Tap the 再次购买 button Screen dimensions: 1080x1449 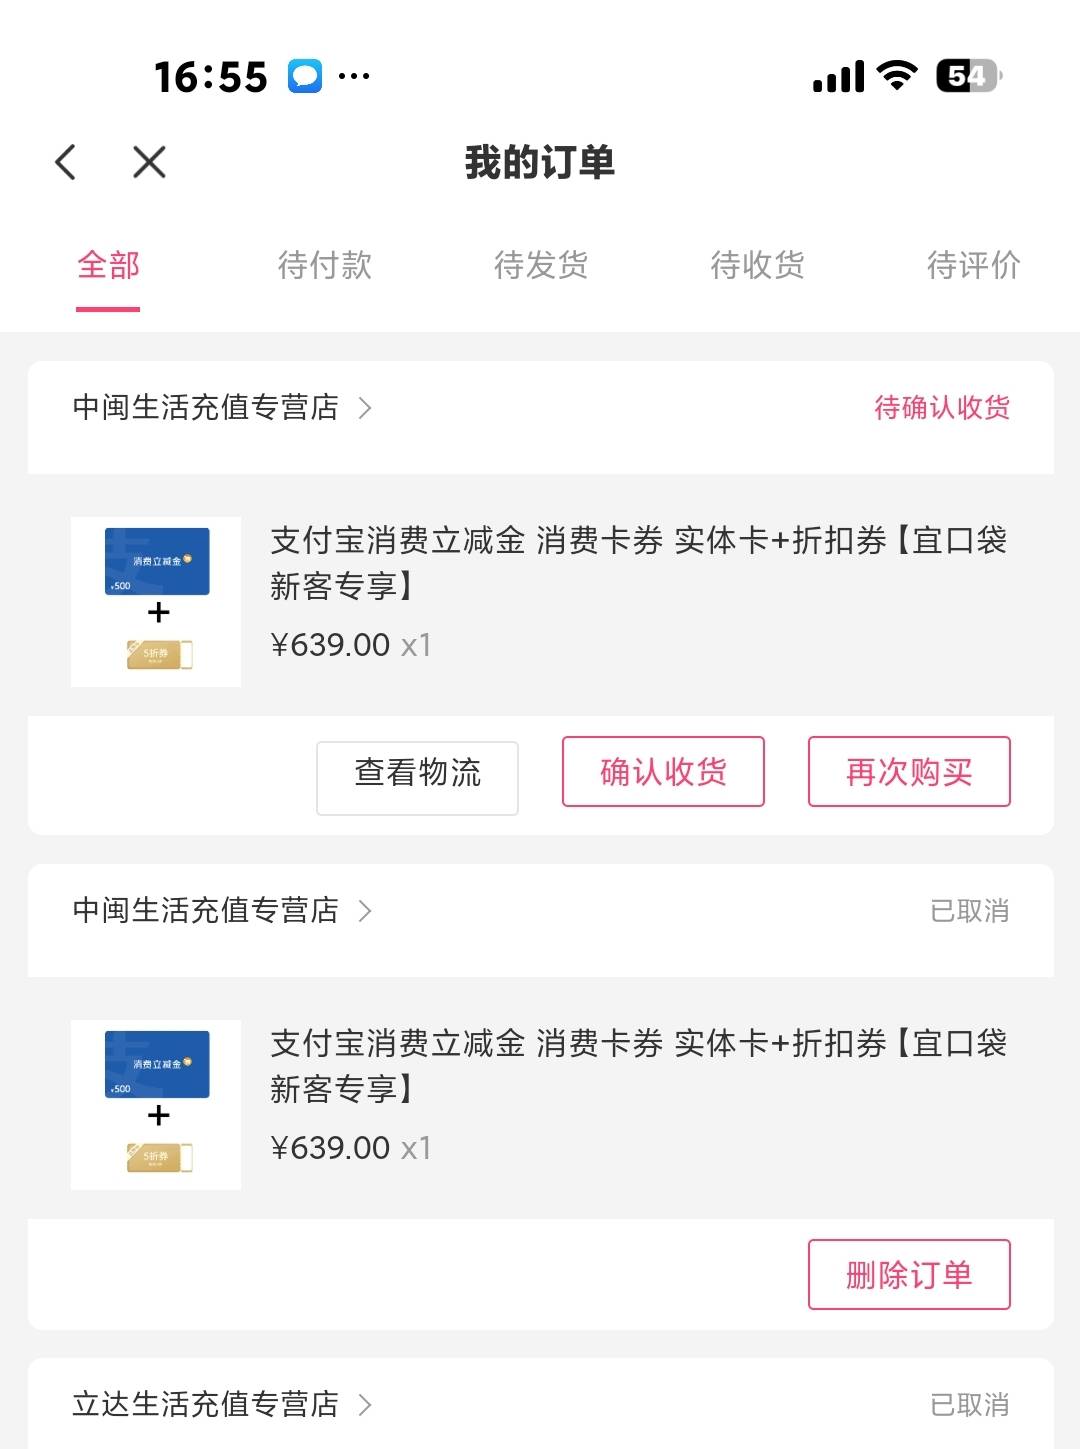(x=909, y=772)
